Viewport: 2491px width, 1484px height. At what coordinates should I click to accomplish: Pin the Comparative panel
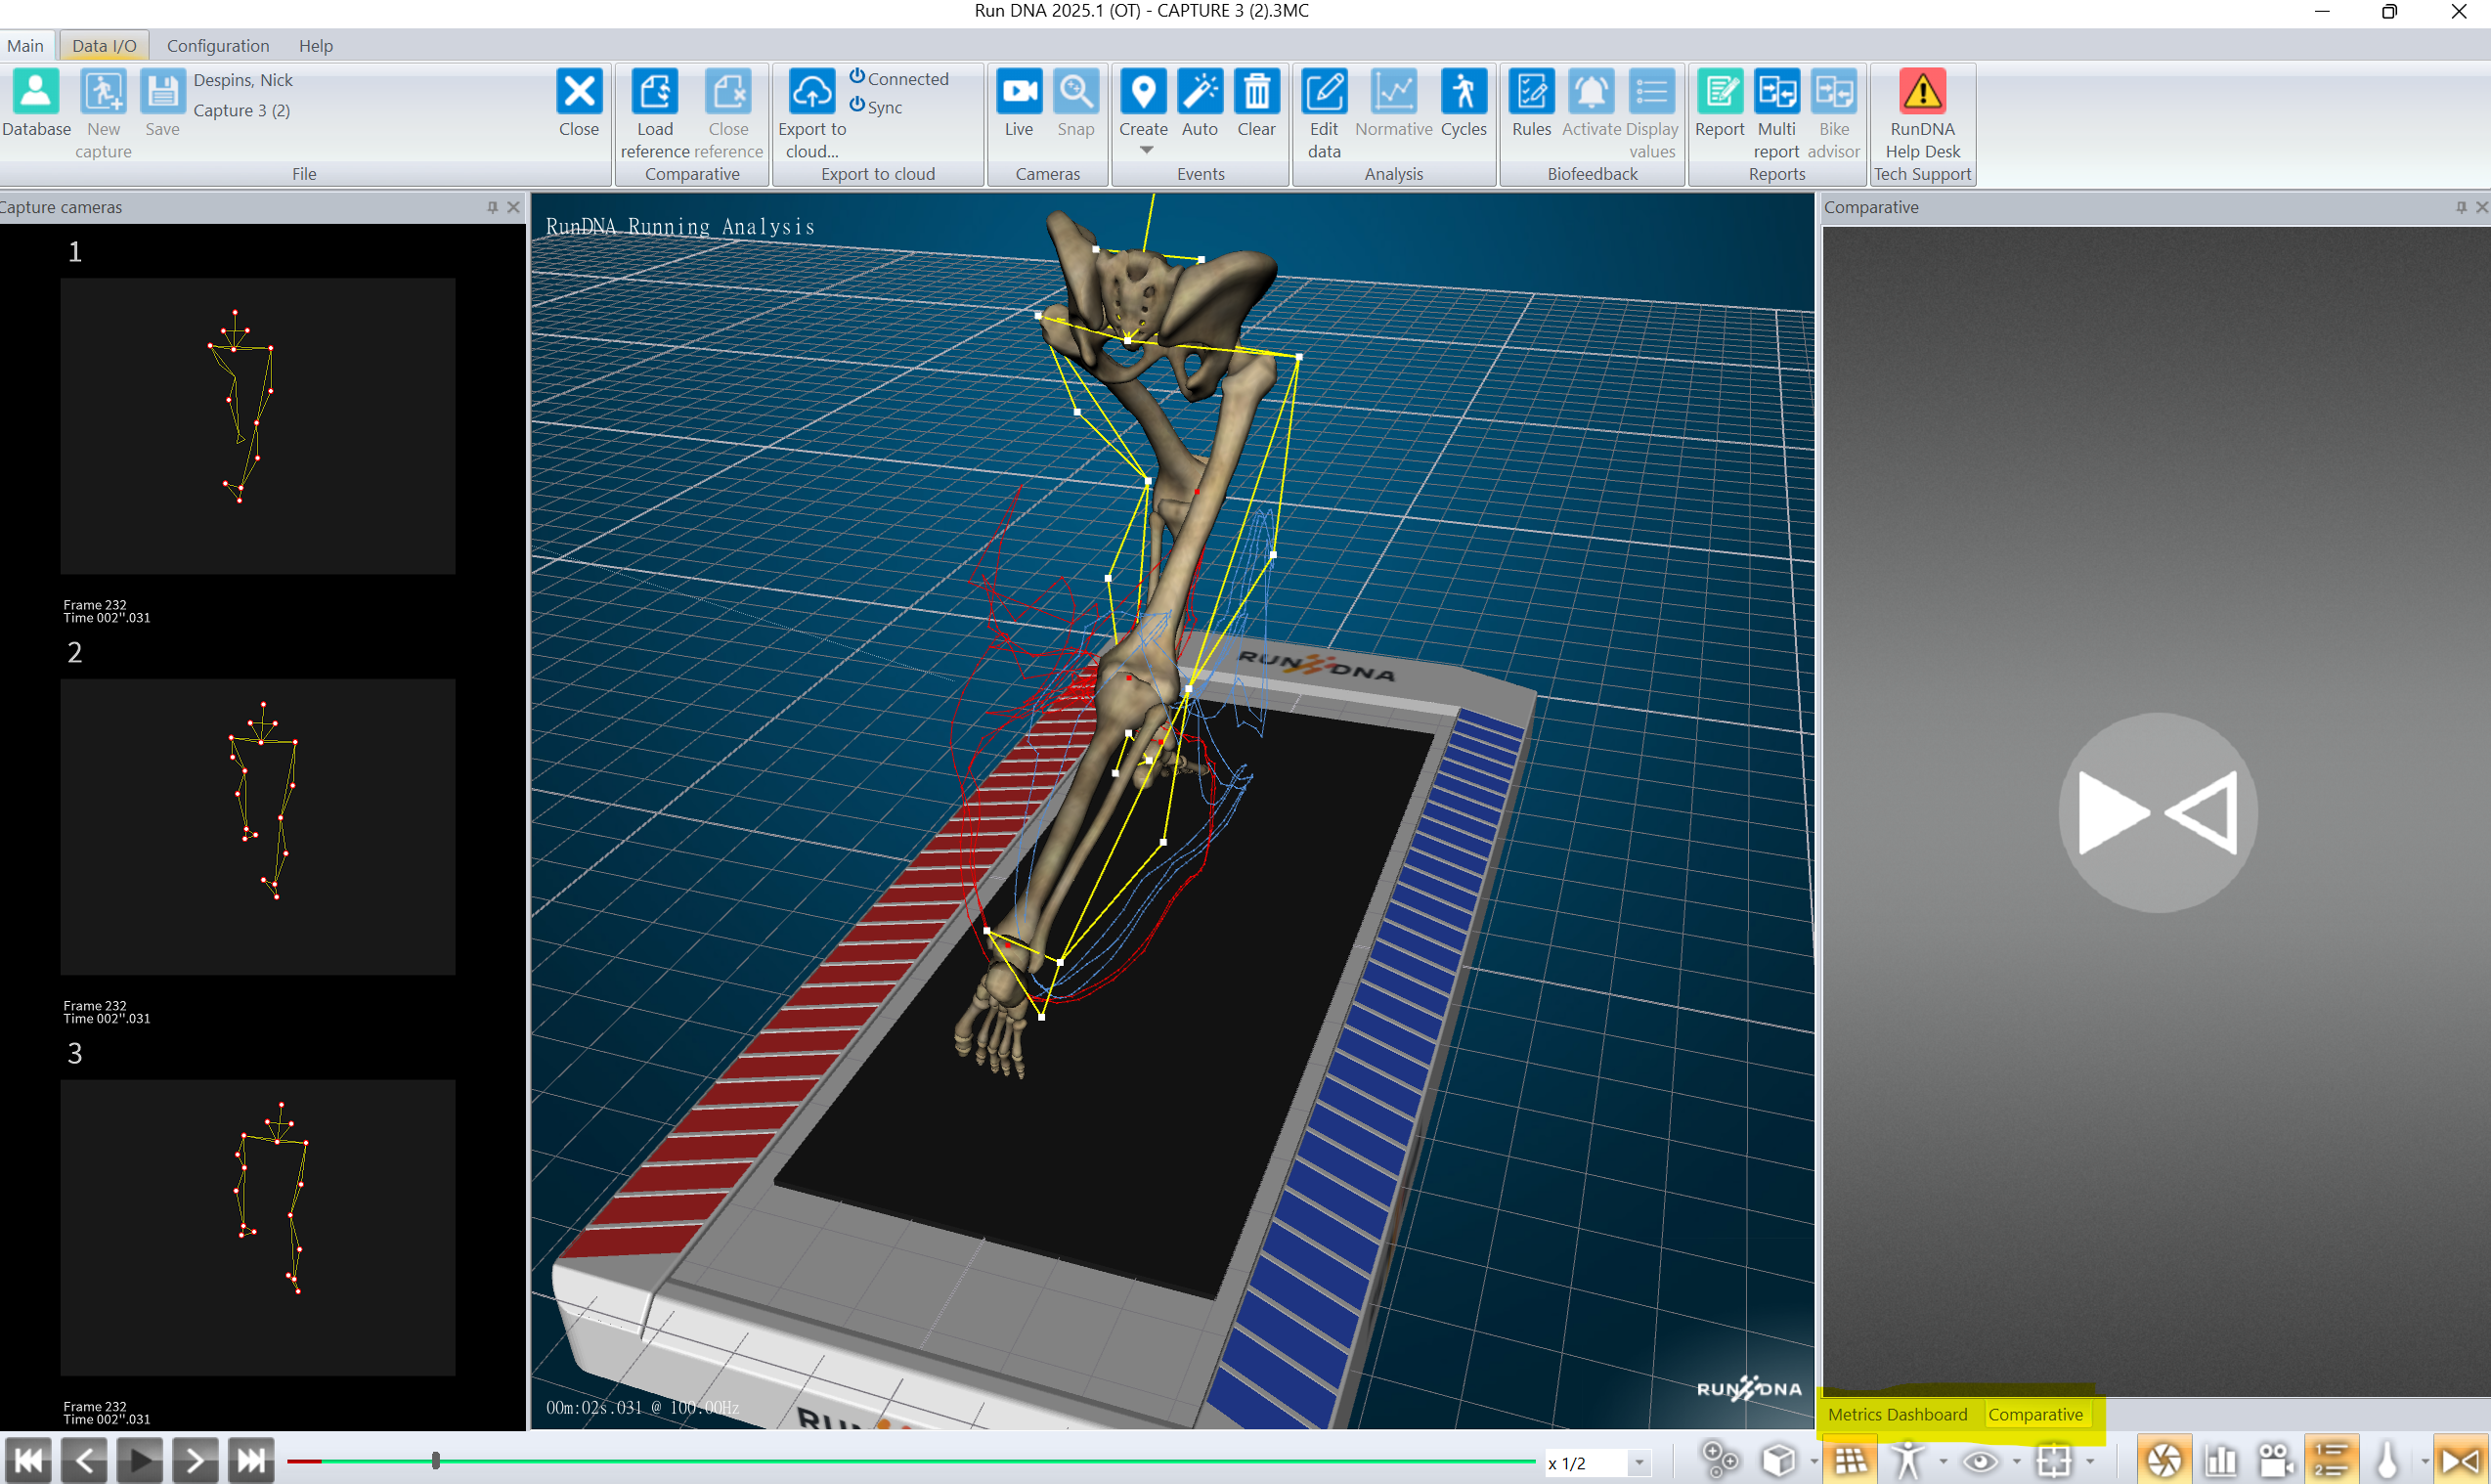click(2461, 207)
